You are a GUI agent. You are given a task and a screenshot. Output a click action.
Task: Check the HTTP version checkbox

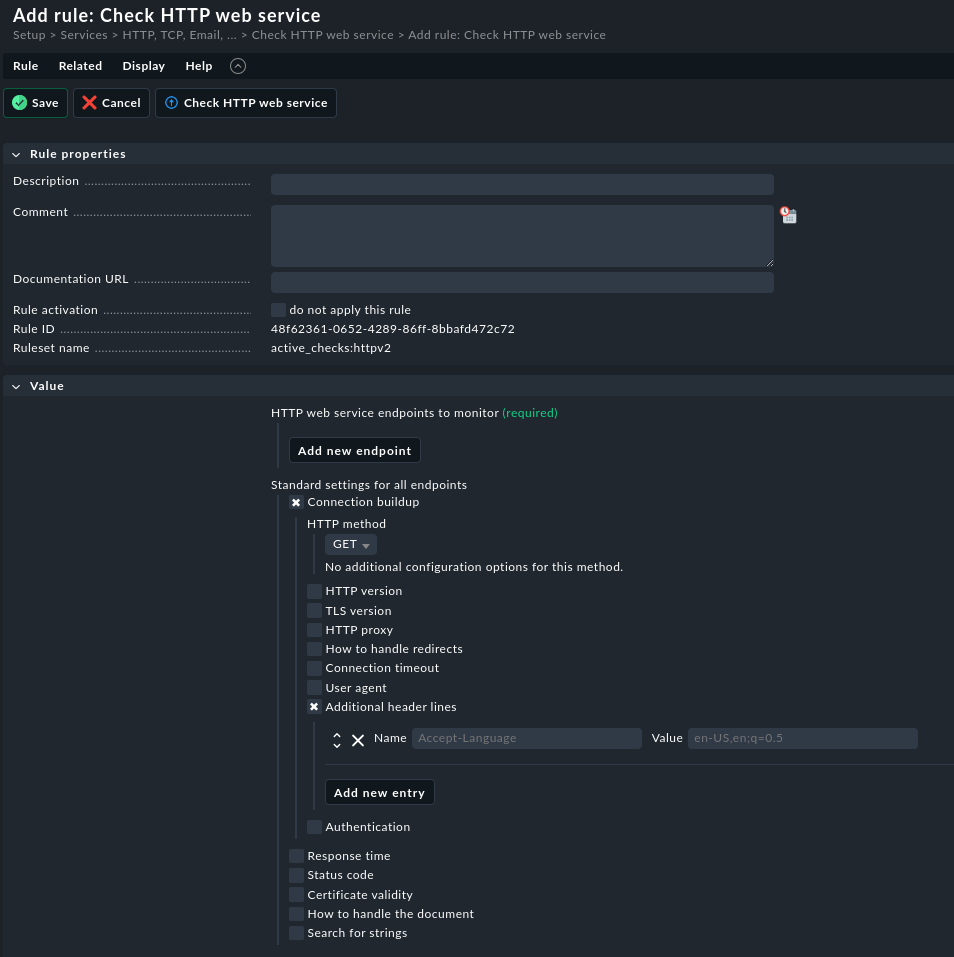(x=314, y=591)
